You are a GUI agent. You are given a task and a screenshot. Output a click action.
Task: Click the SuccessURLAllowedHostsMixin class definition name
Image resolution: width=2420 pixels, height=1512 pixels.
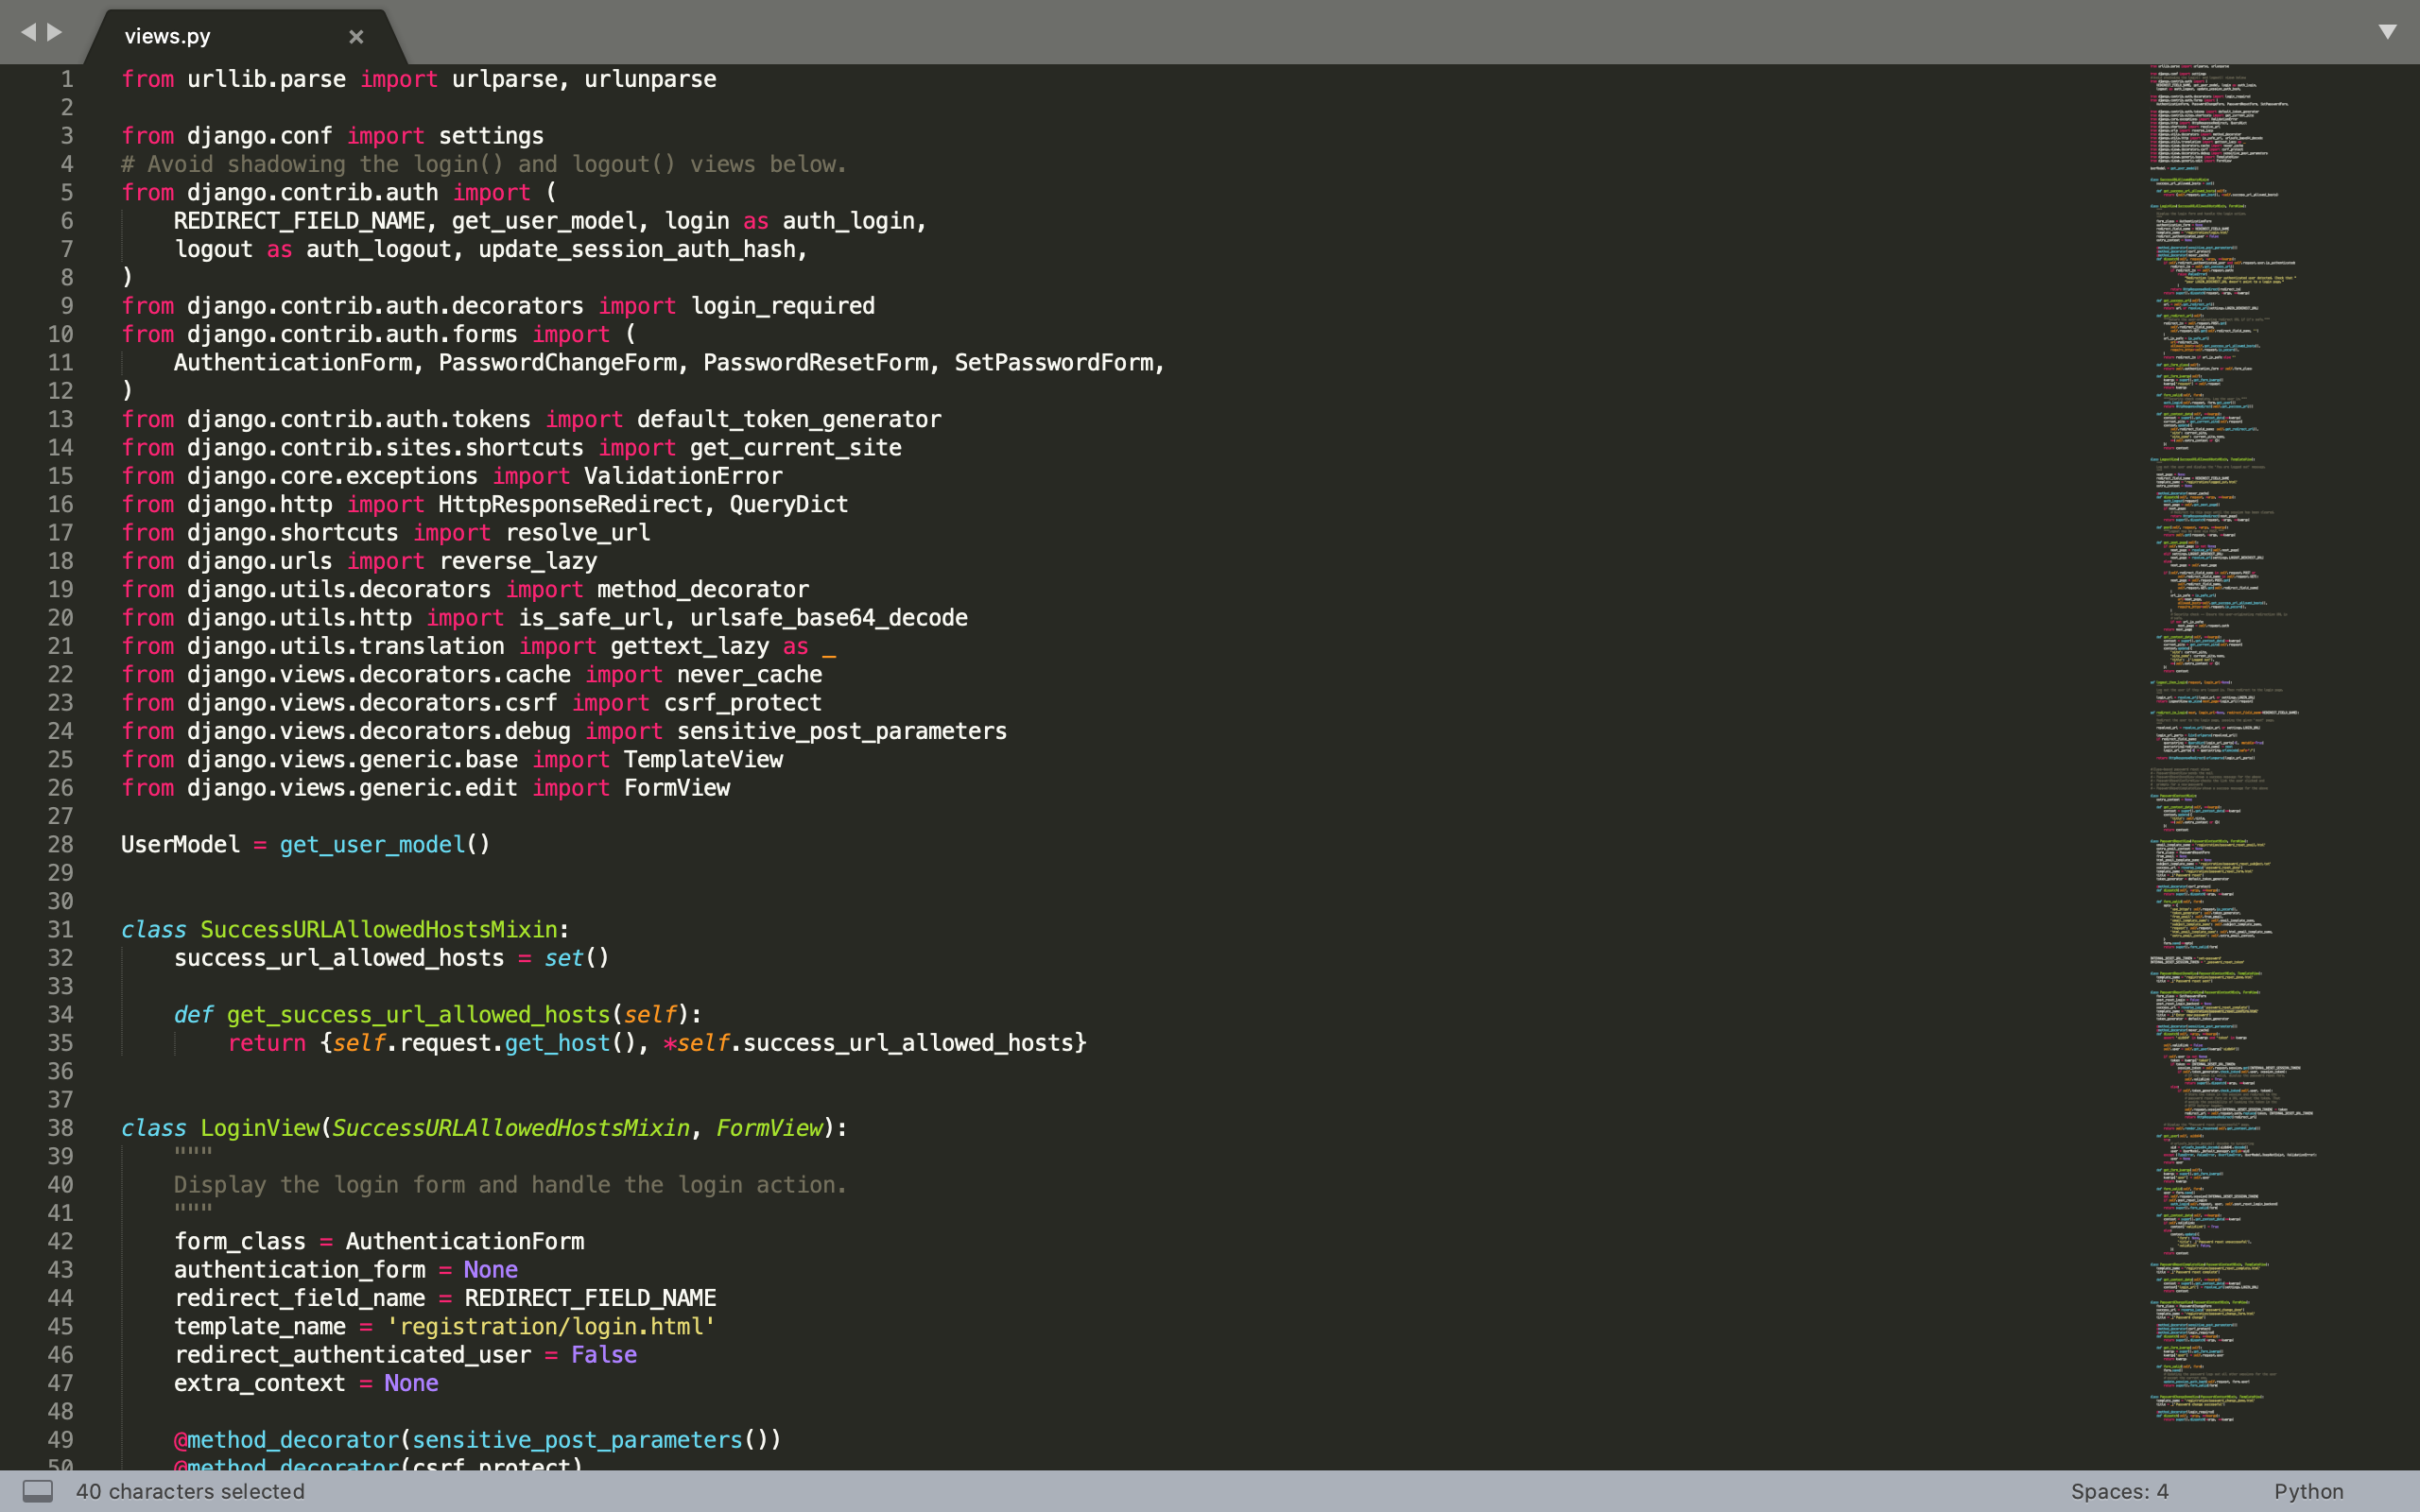(x=378, y=930)
